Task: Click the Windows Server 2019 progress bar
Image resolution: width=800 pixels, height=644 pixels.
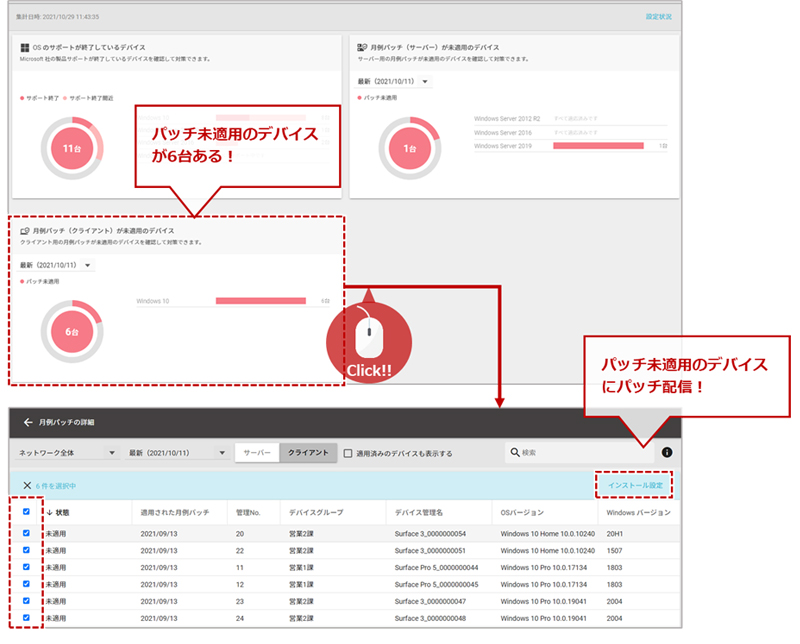Action: coord(598,146)
